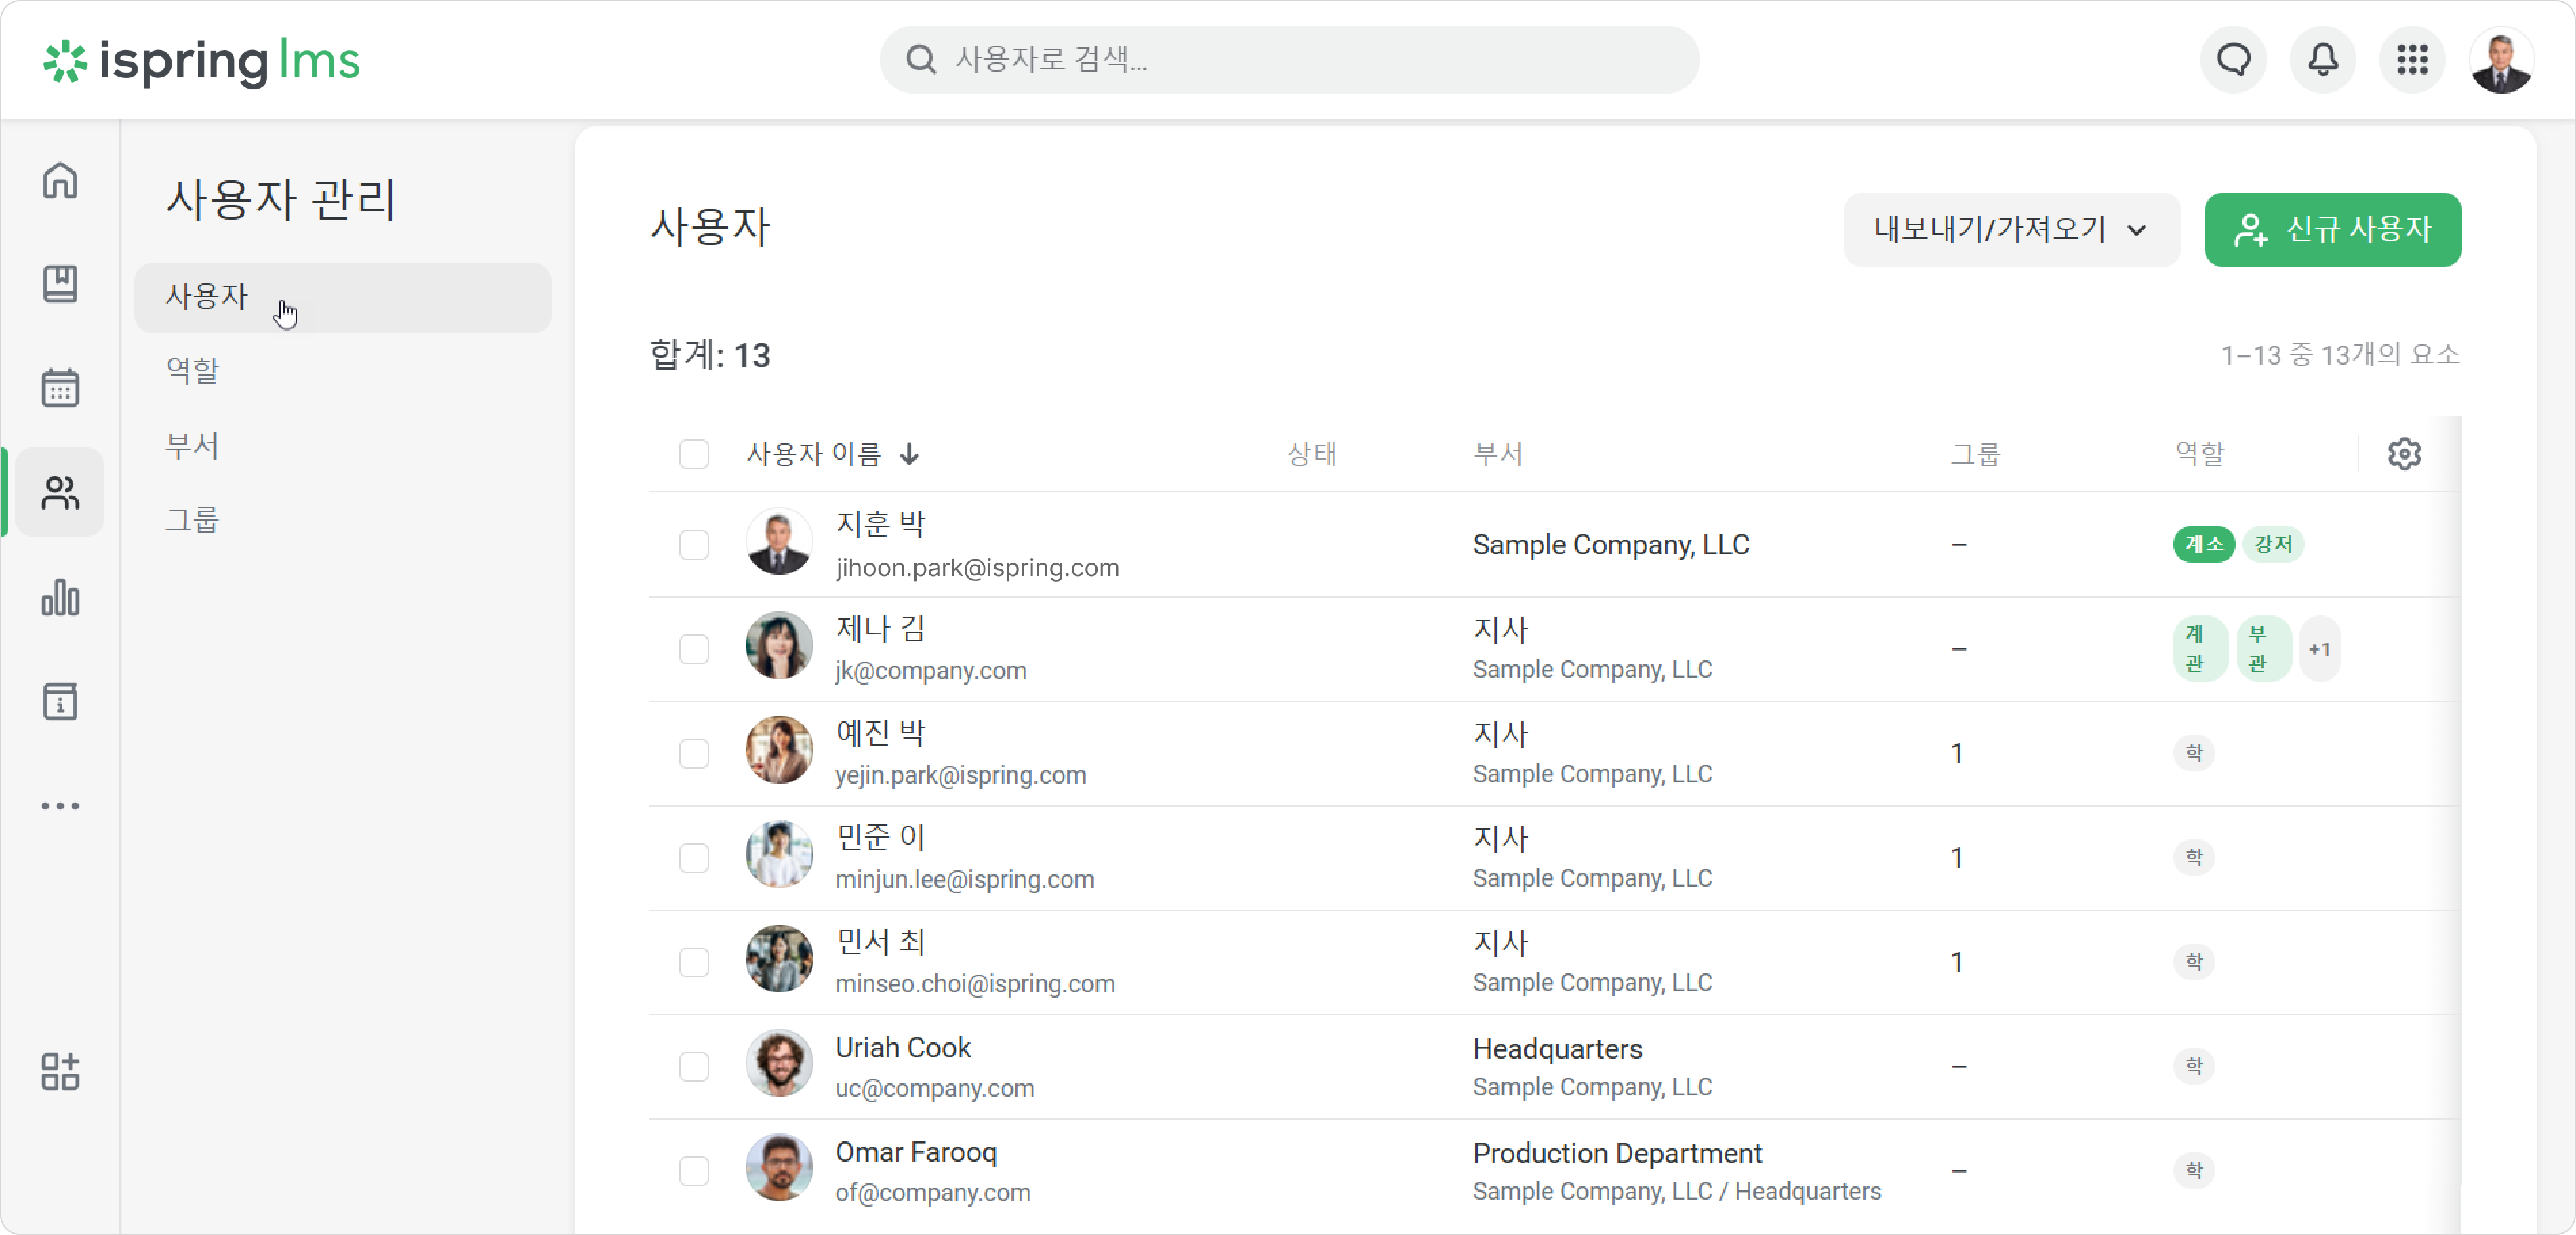The width and height of the screenshot is (2576, 1235).
Task: Select the 그룹 menu item
Action: coord(192,520)
